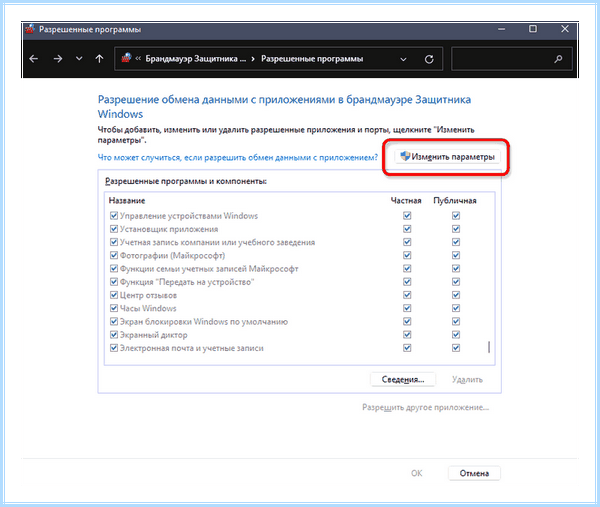The image size is (600, 507).
Task: Select Разрешенные программы breadcrumb
Action: (x=312, y=59)
